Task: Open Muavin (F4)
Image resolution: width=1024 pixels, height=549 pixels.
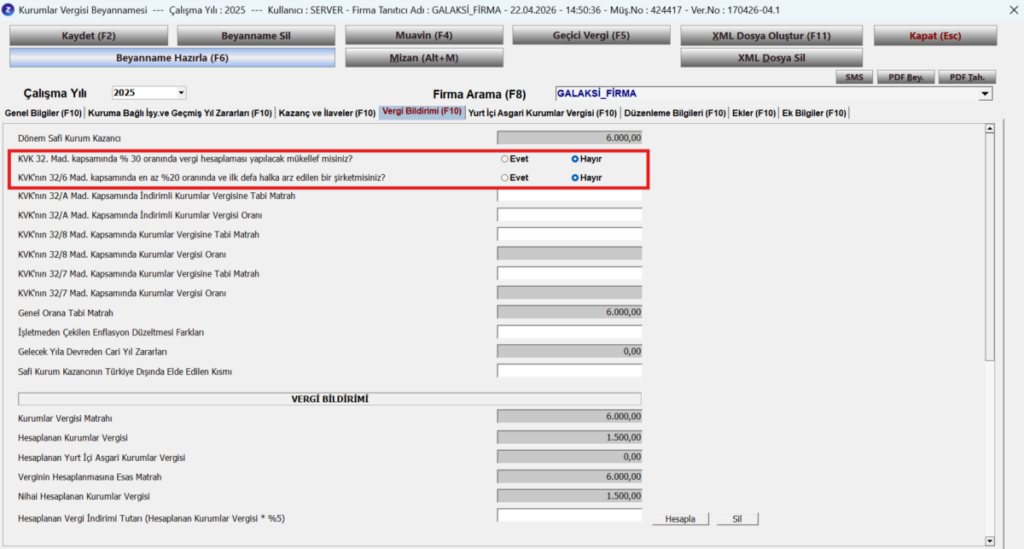Action: (x=424, y=36)
